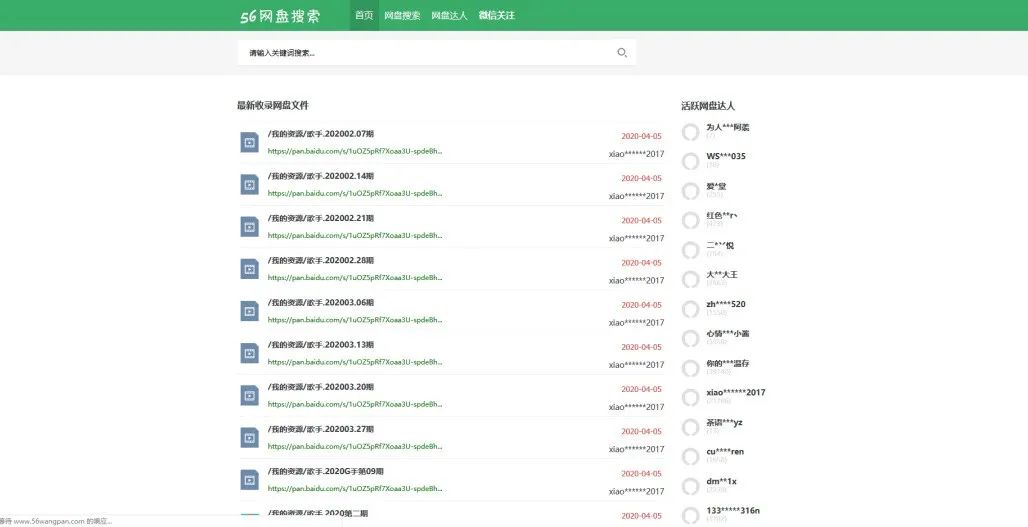Open file title 歌手.202003.13期

point(321,344)
